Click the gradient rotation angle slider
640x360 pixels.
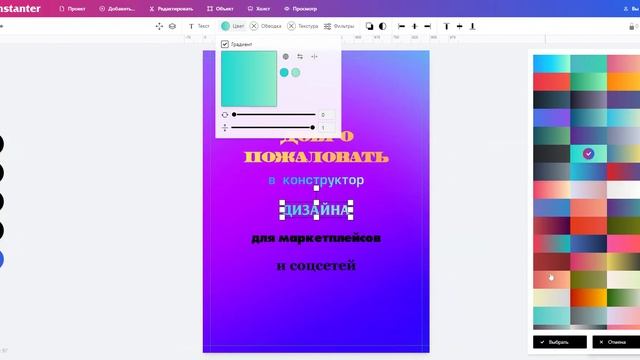tap(273, 115)
